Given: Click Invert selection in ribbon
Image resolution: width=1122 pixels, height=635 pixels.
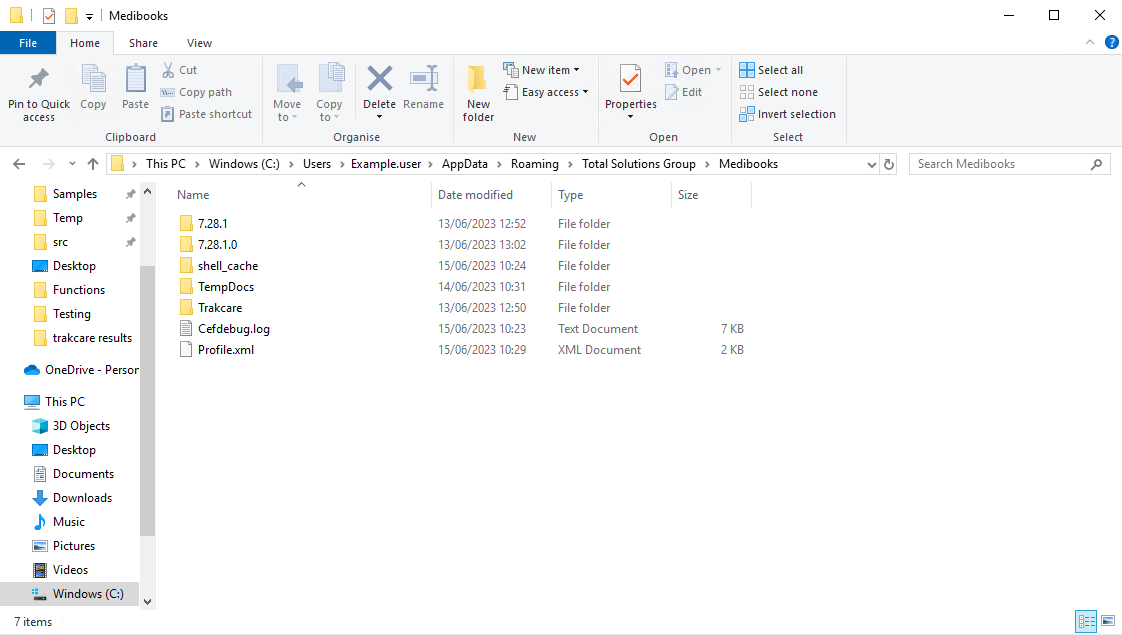Looking at the screenshot, I should (x=787, y=114).
